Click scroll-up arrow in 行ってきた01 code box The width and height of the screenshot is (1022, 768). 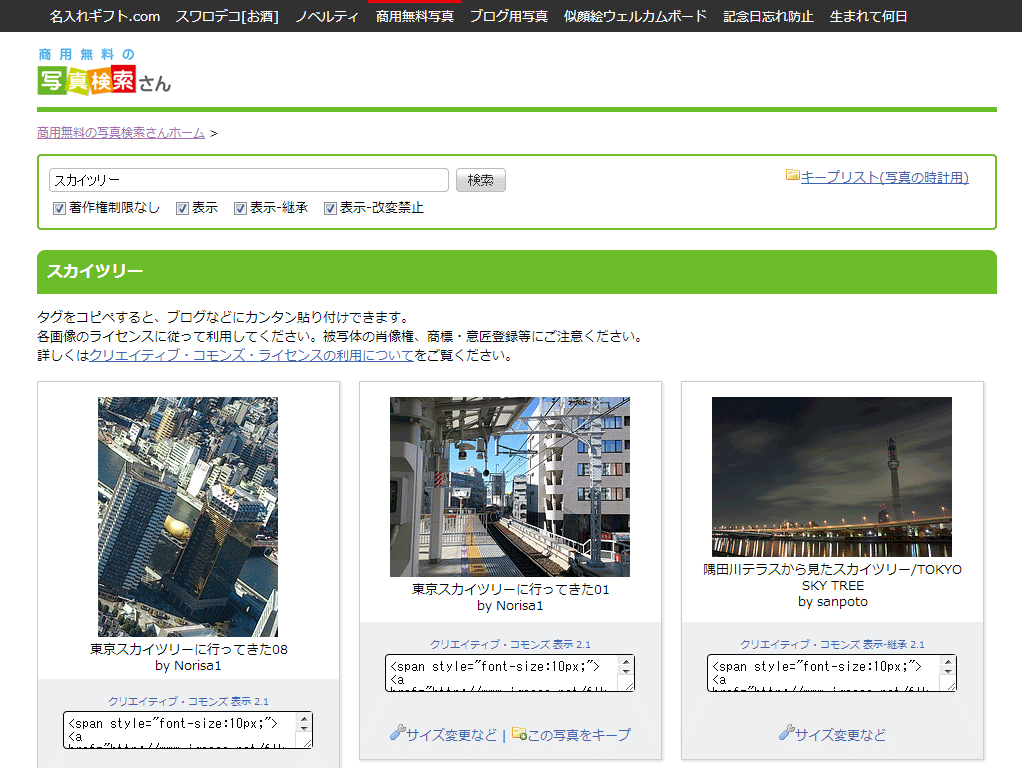626,662
